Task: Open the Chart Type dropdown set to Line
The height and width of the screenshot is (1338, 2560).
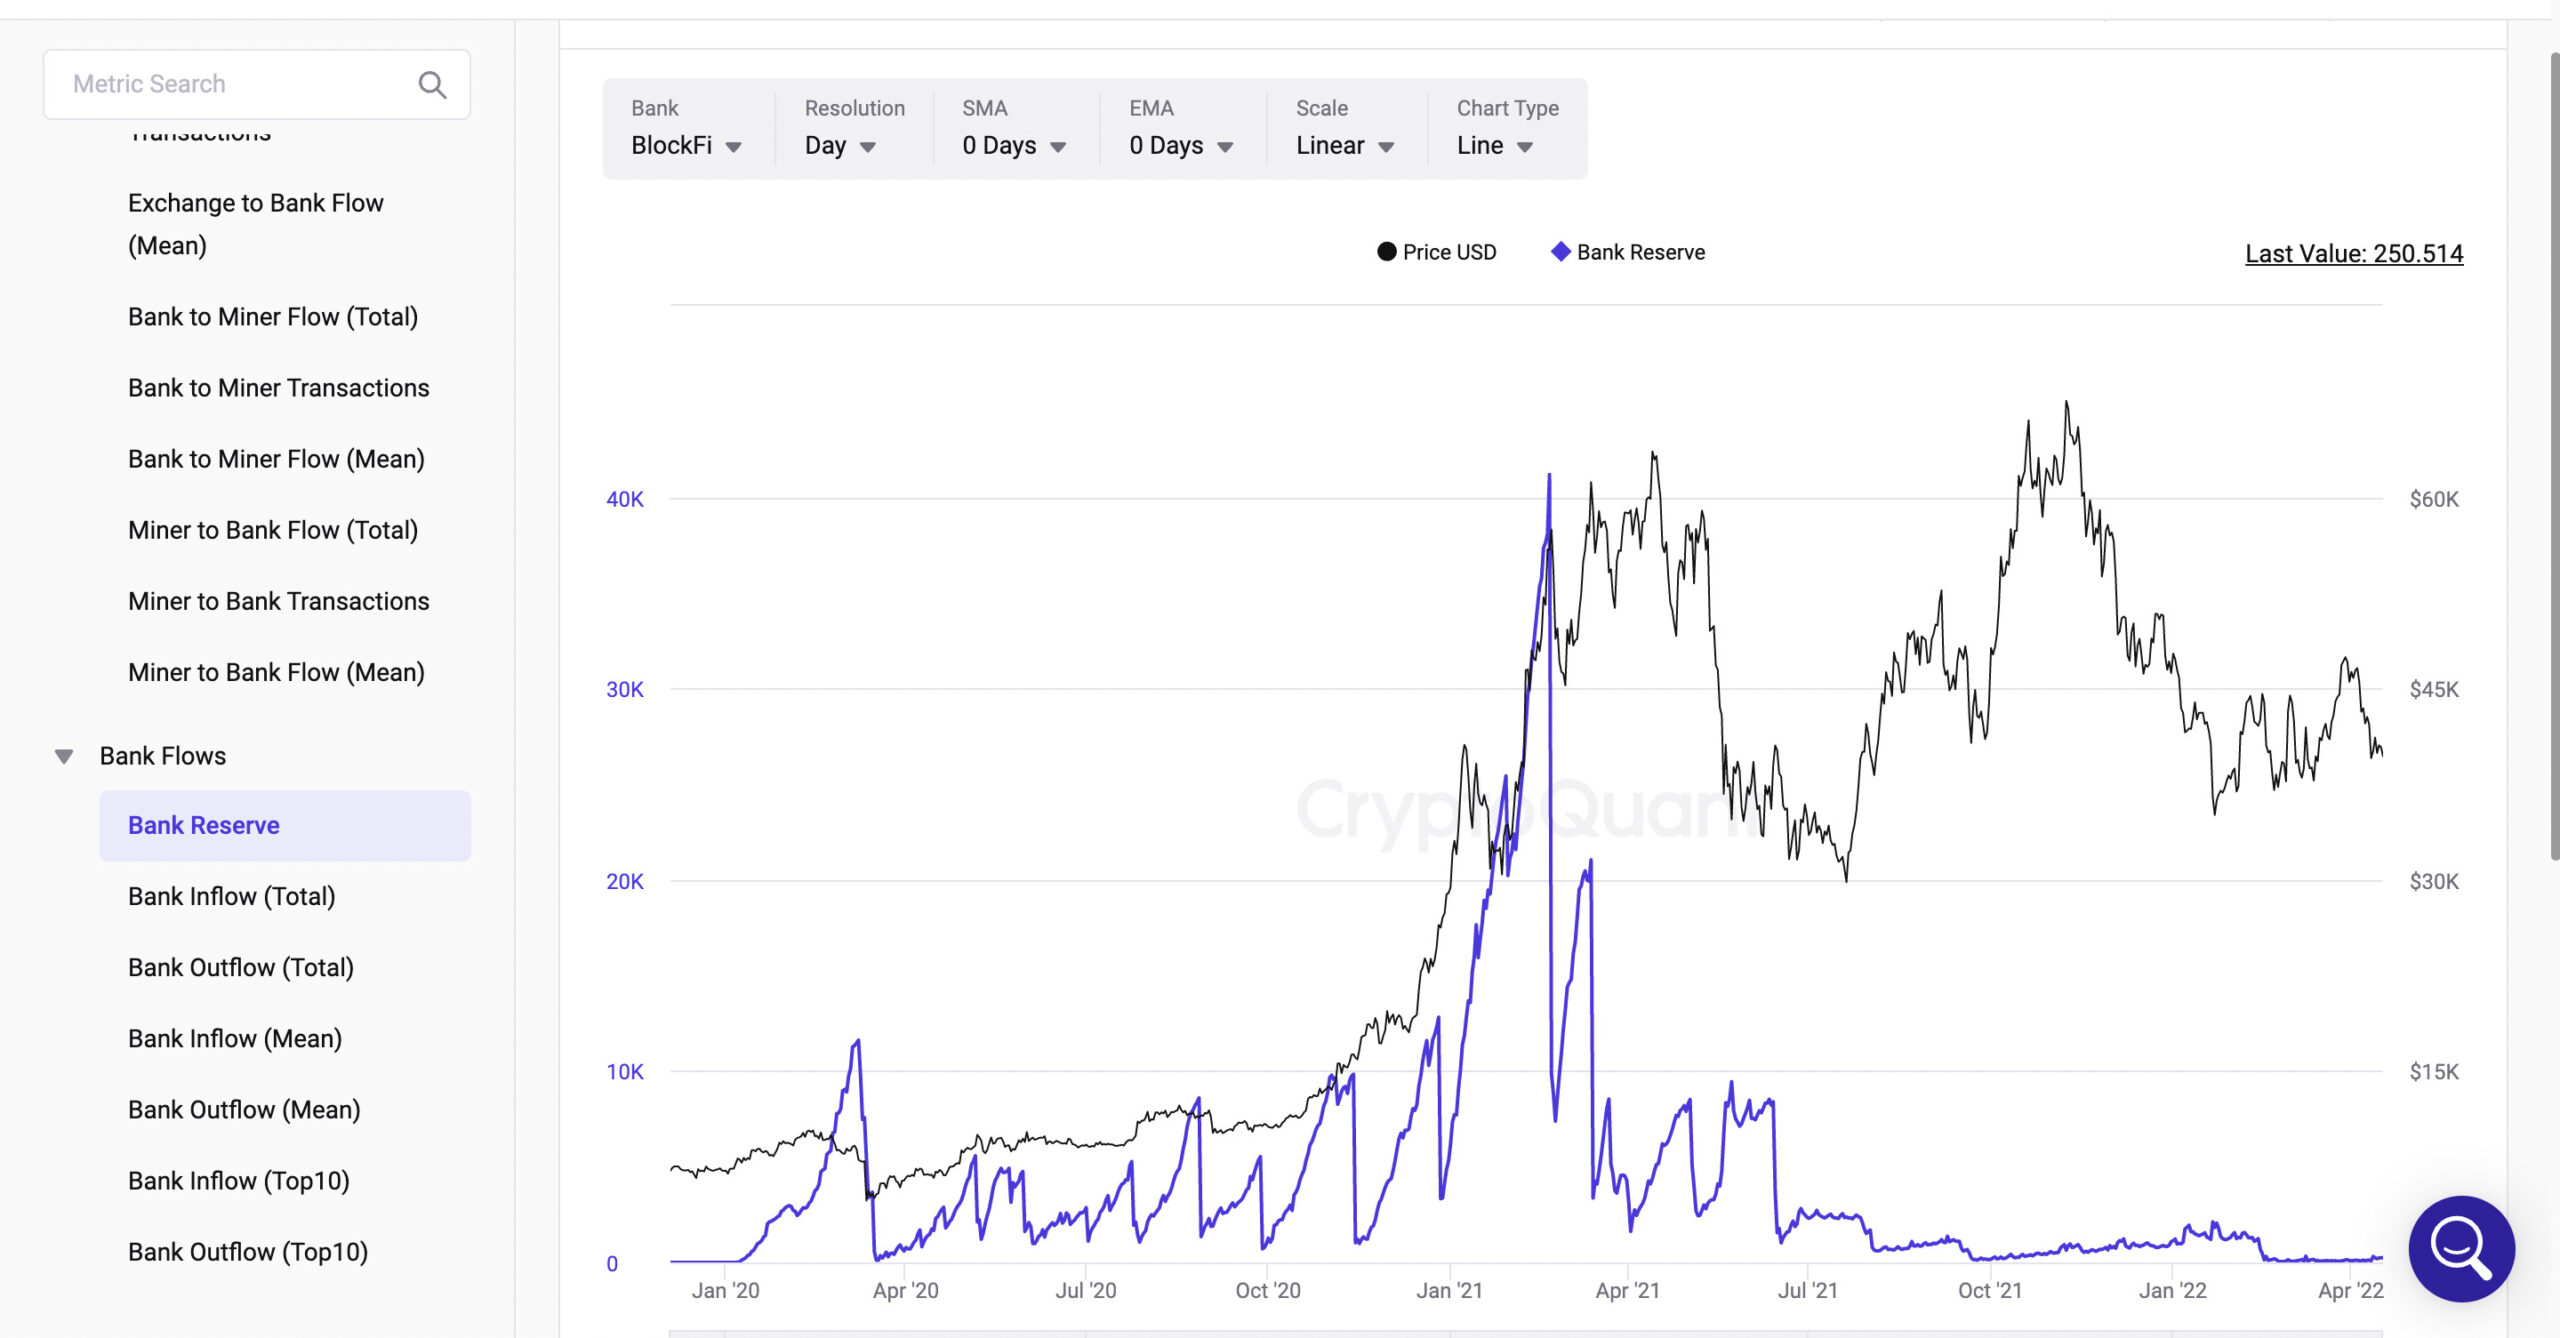Action: tap(1495, 146)
